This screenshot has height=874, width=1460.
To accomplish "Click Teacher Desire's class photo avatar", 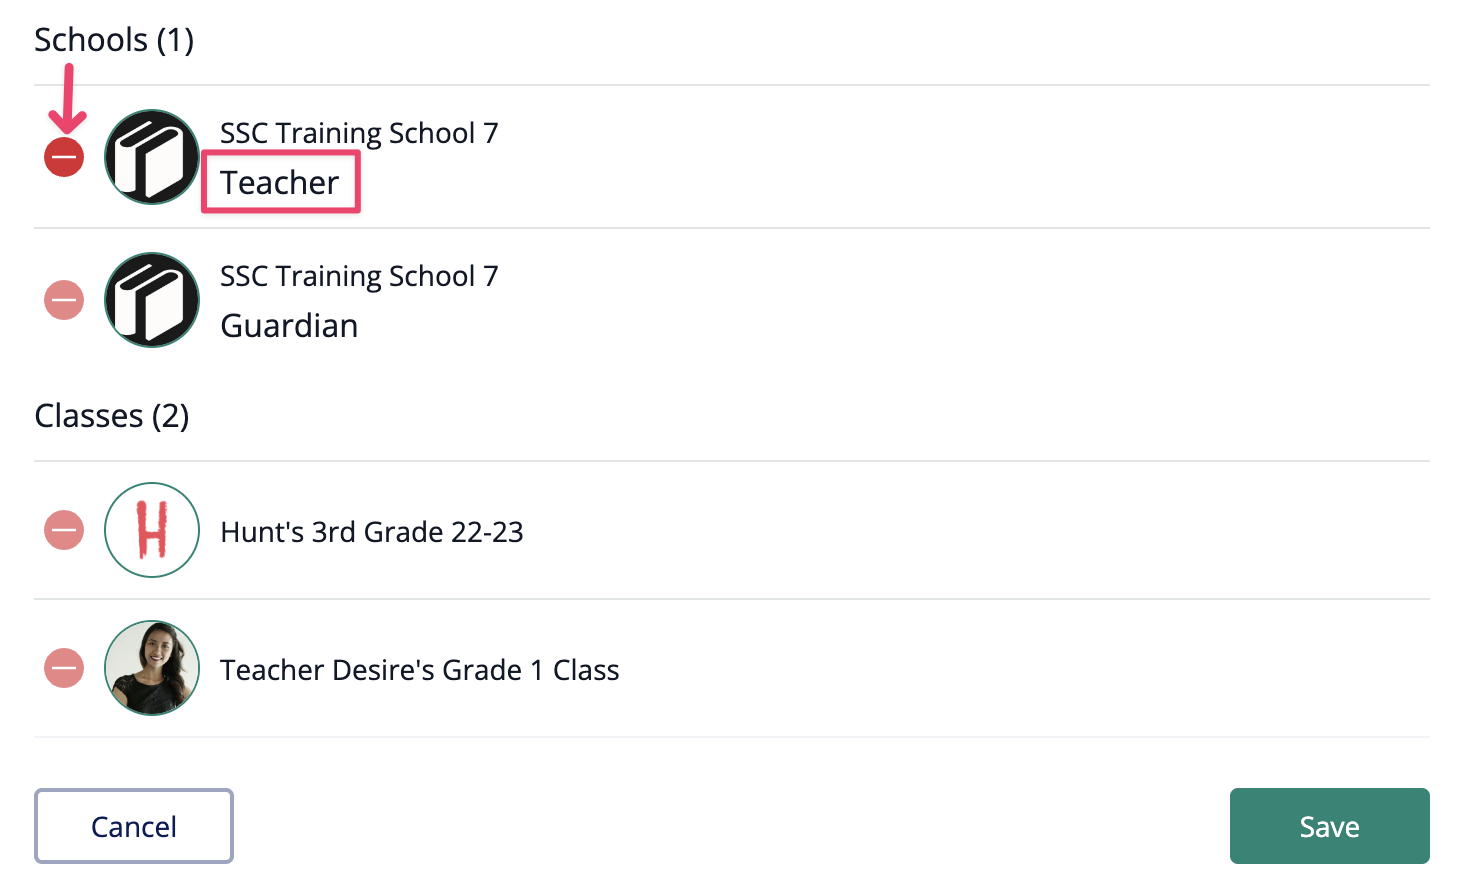I will pyautogui.click(x=152, y=668).
